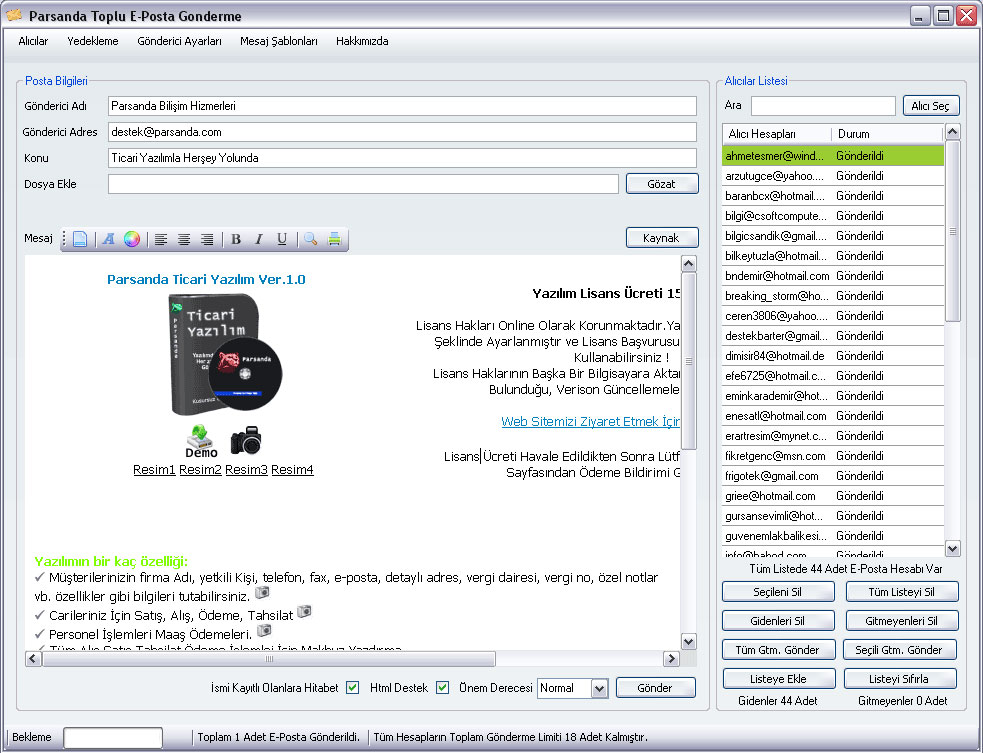
Task: Select recipient row enesatl@hotmail.com
Action: 833,416
